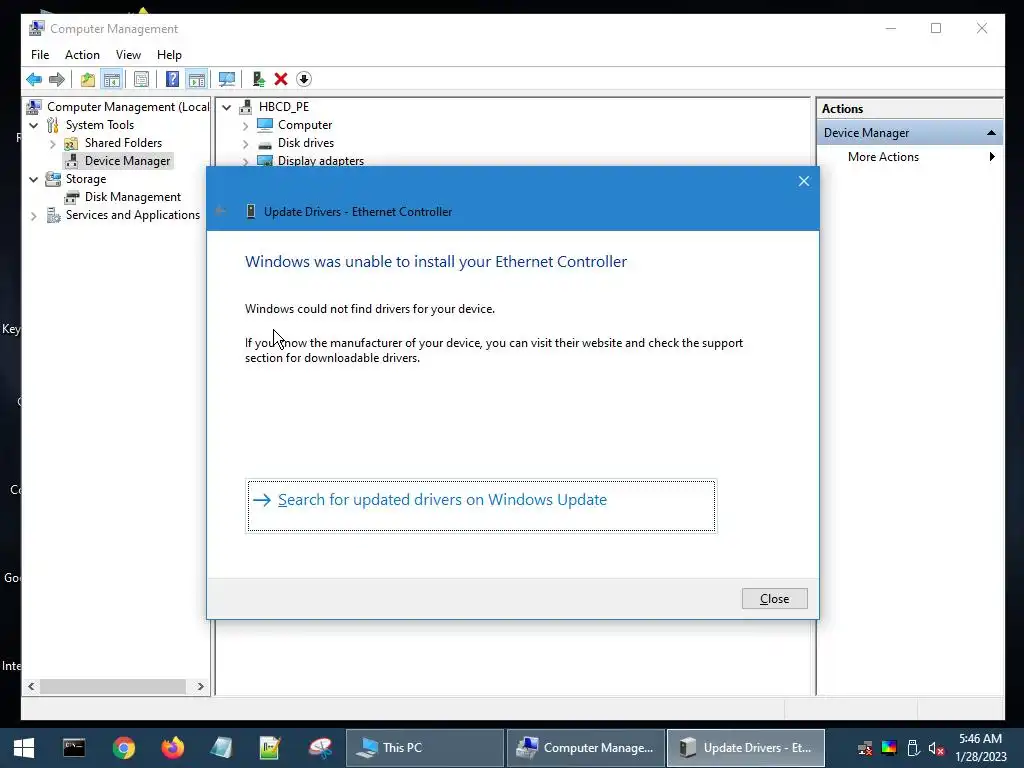Select the Computer category label in device tree

tap(304, 125)
